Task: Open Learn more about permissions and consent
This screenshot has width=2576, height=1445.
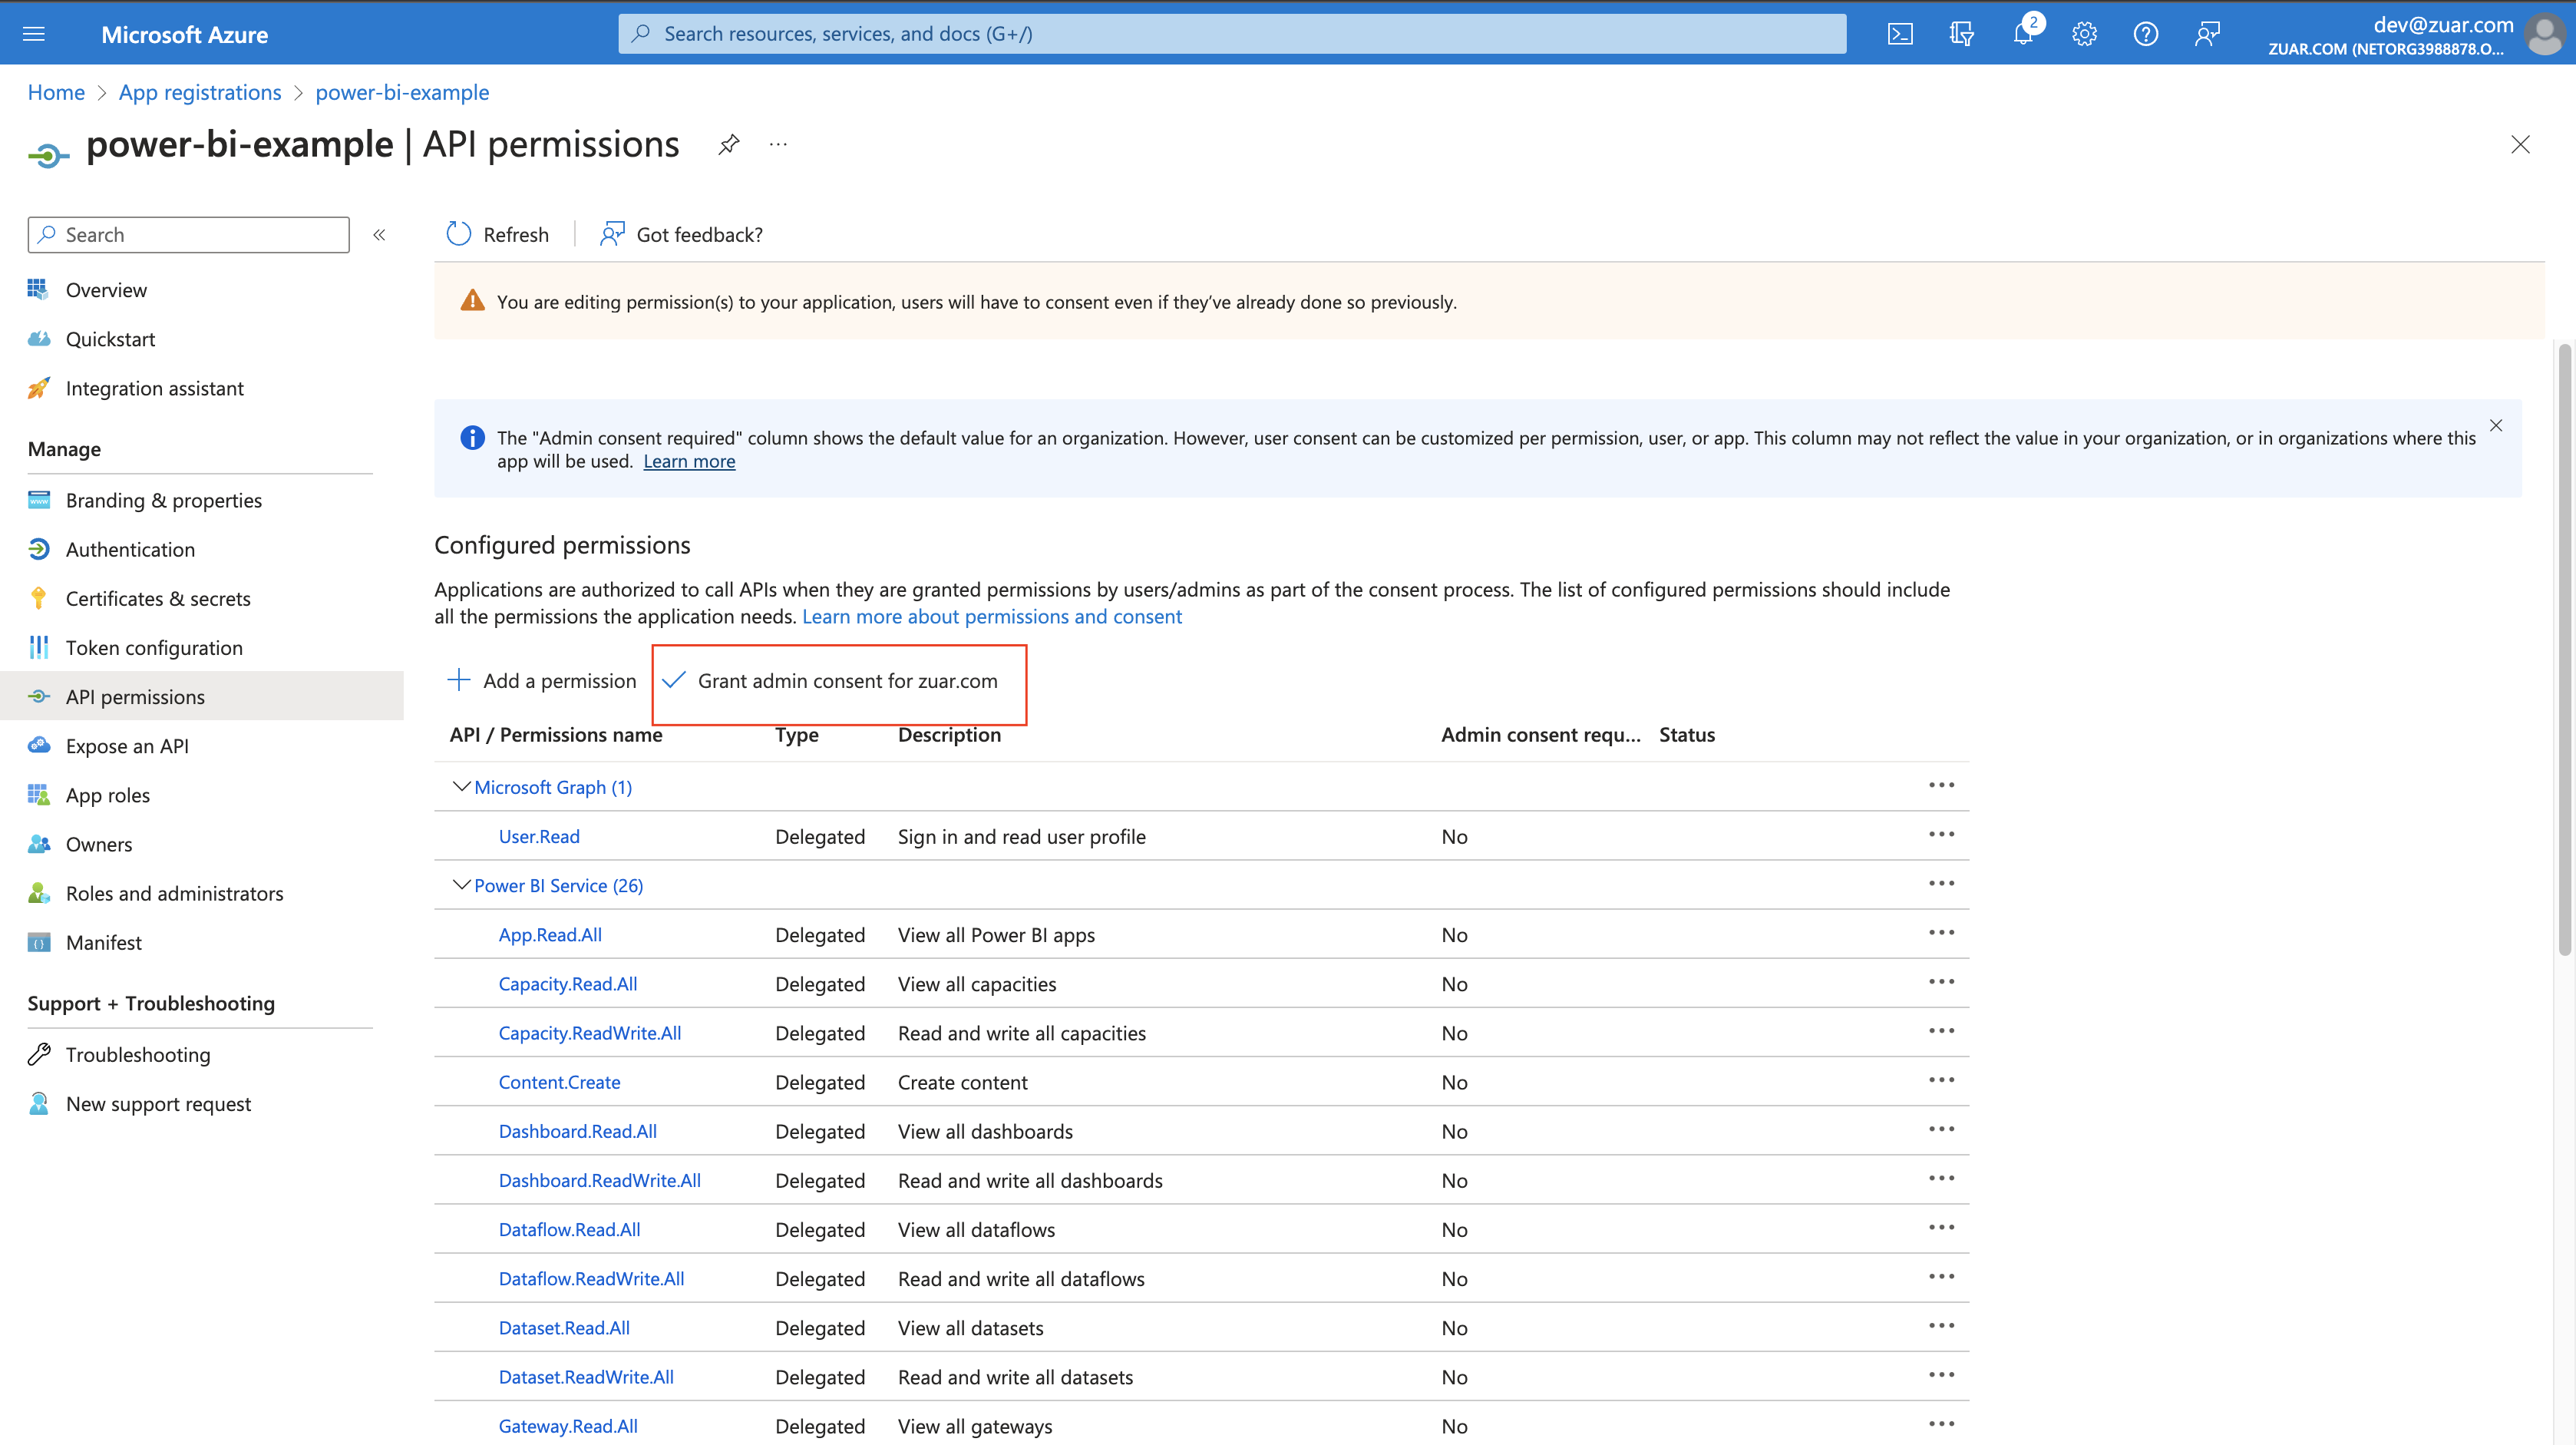Action: tap(992, 616)
